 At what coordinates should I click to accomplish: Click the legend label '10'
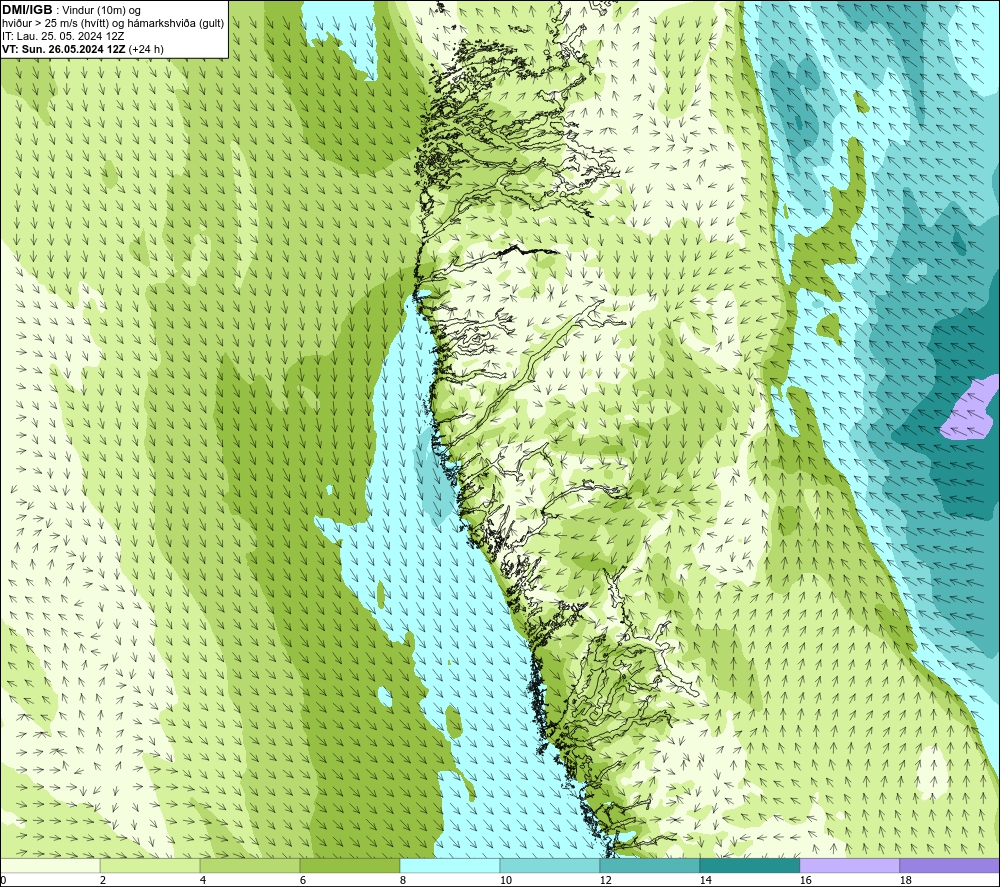pos(505,881)
